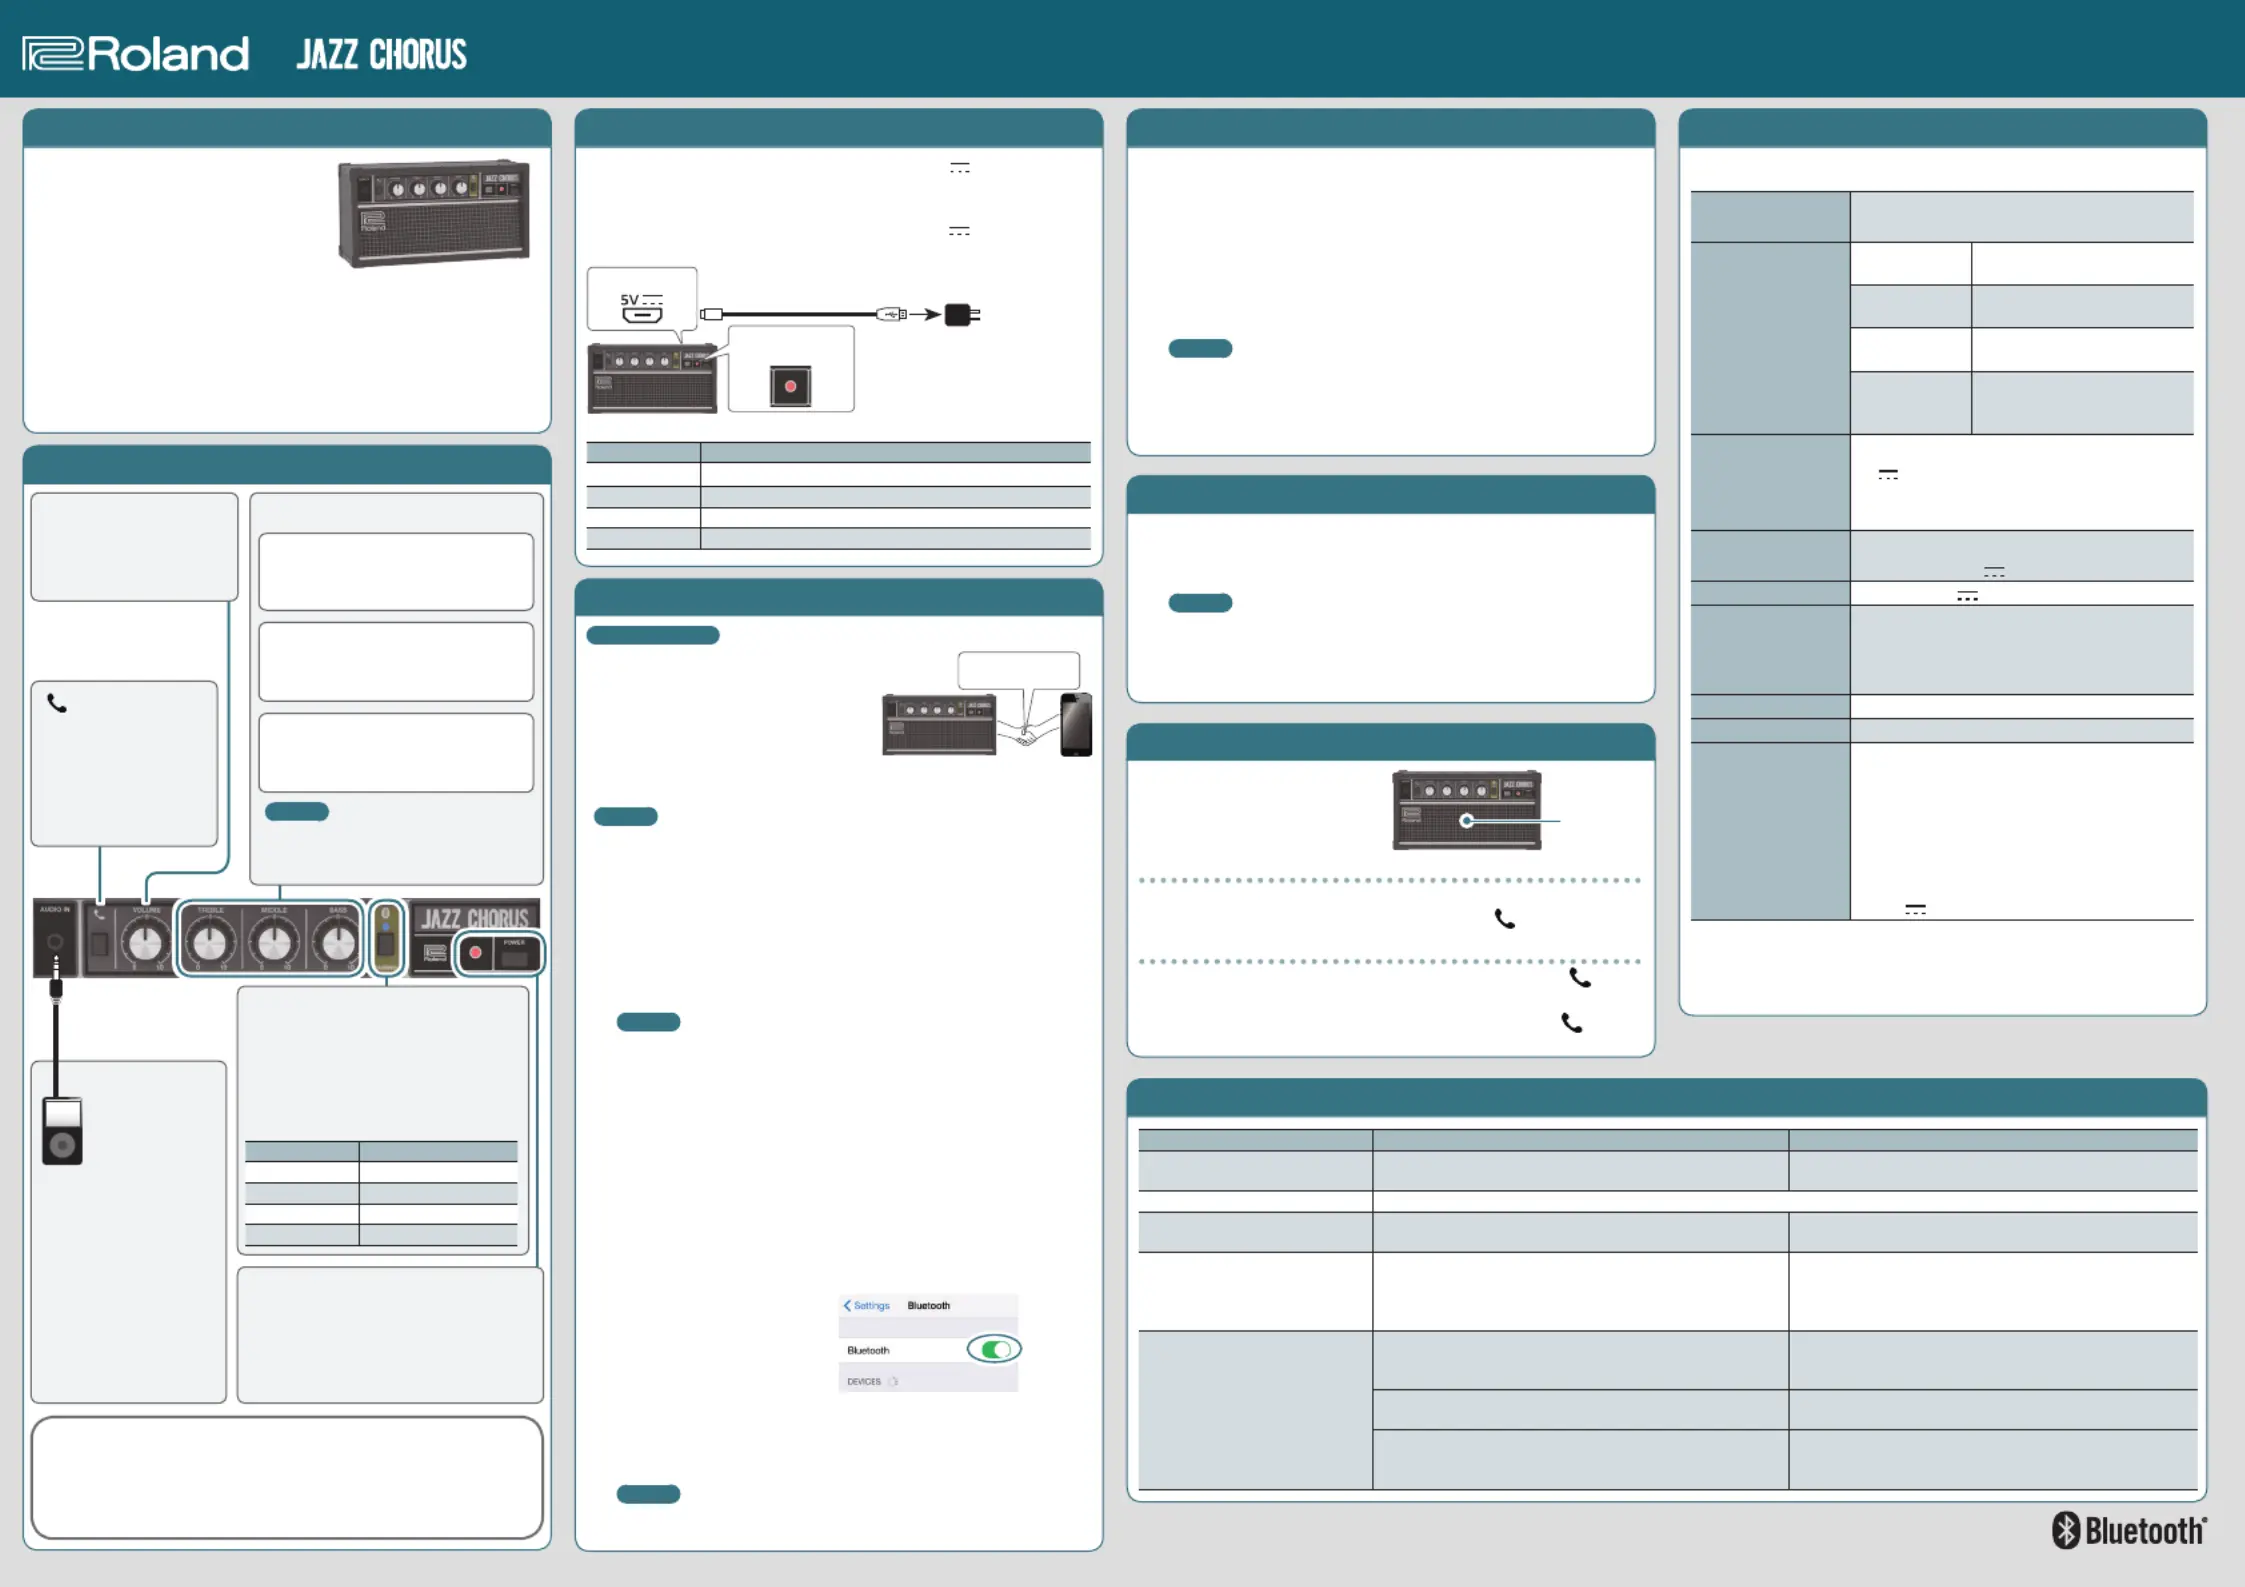The image size is (2245, 1587).
Task: Click the USB connector on the cable
Action: (x=892, y=314)
